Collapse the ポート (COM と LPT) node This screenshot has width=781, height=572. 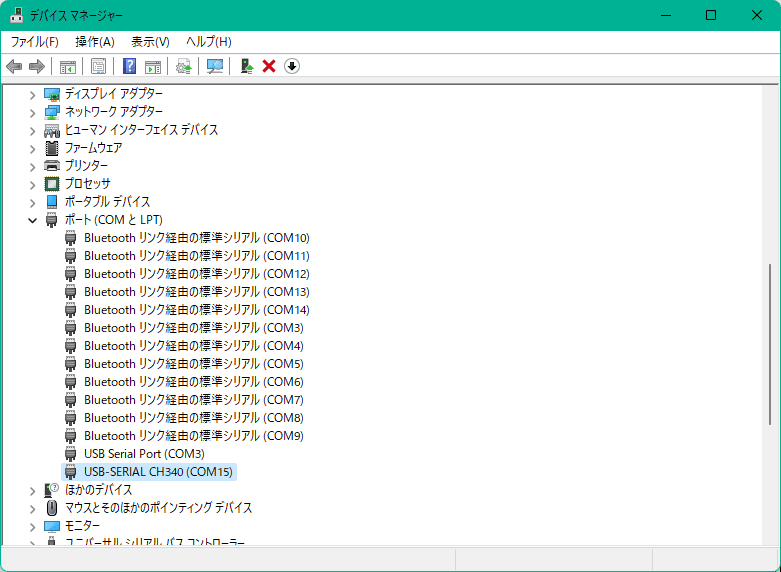[33, 220]
